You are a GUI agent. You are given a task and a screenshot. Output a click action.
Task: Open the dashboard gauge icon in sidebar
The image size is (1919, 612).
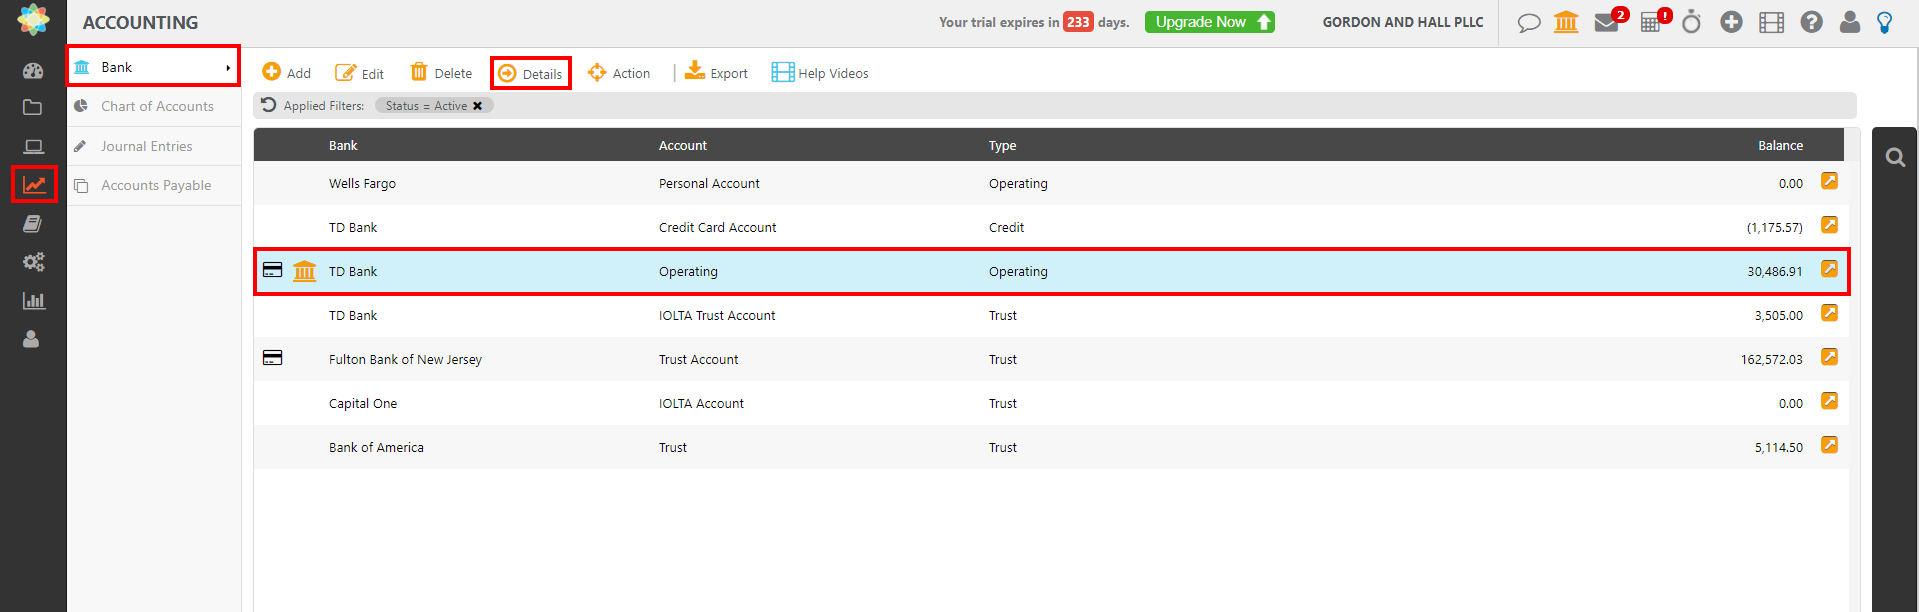[33, 70]
